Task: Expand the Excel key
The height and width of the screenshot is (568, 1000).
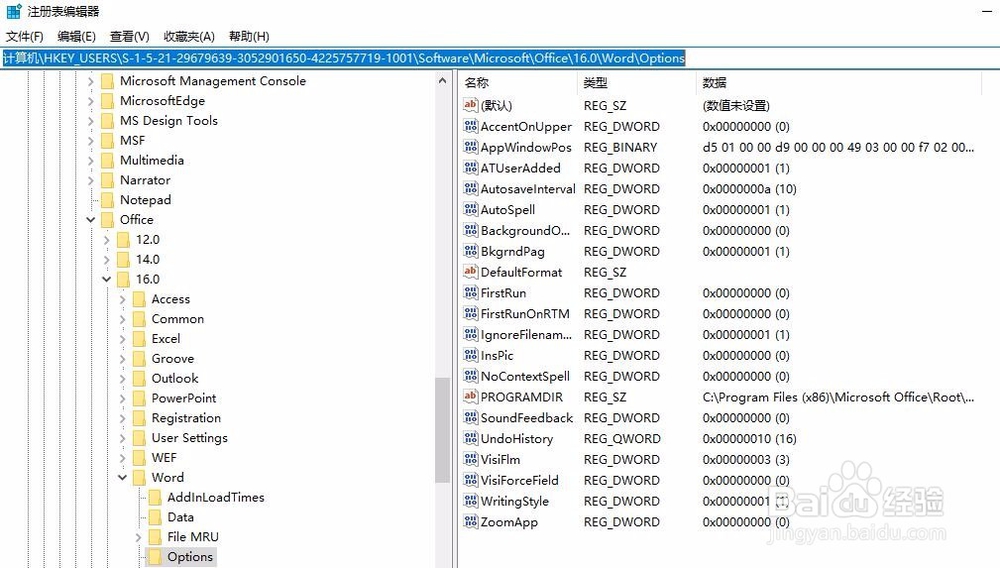Action: [122, 339]
